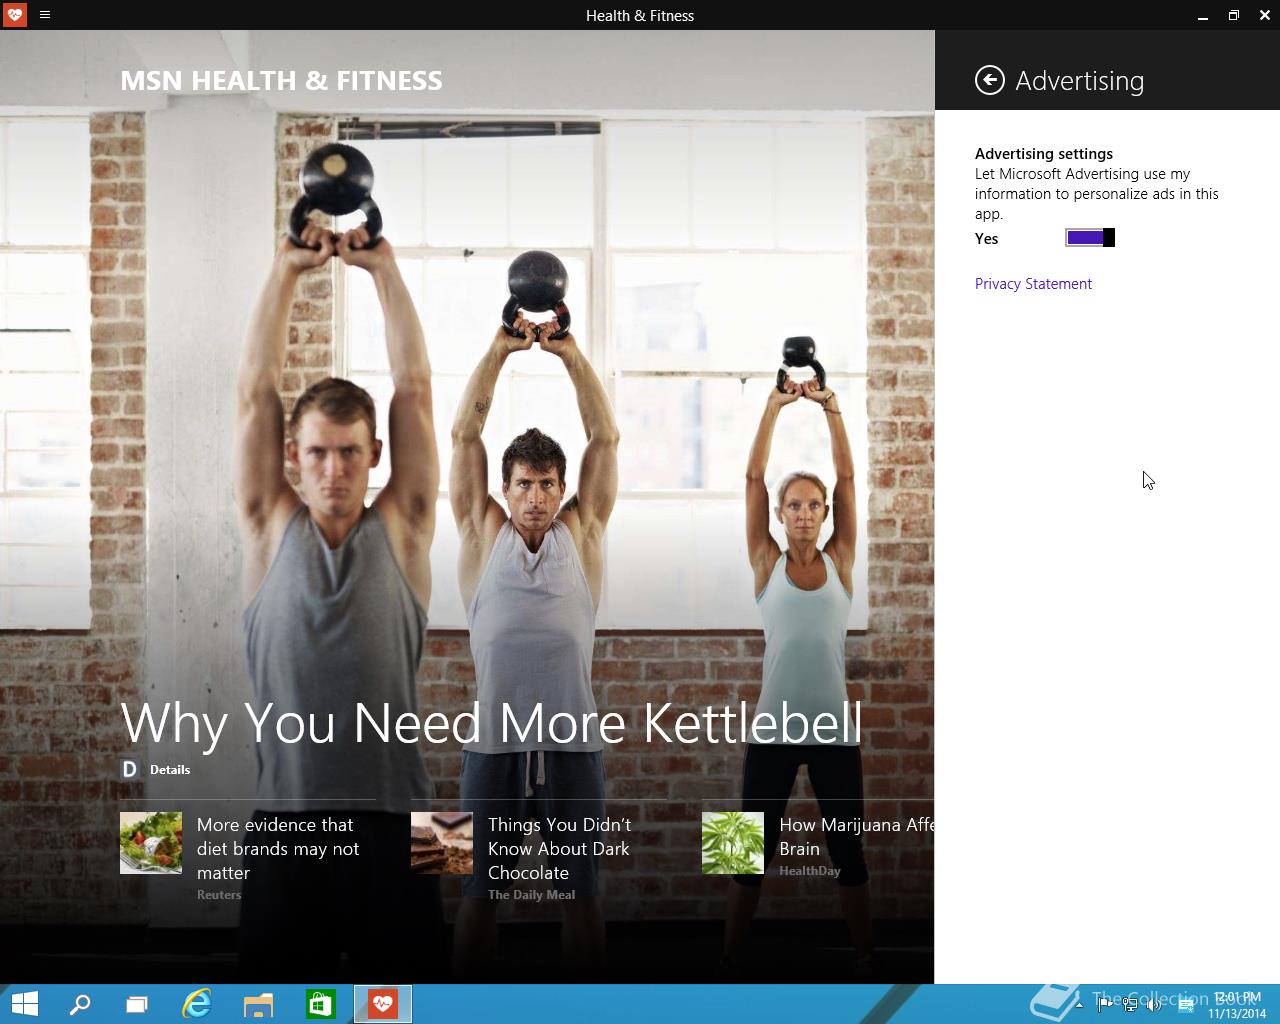Open the volume speaker icon in tray
This screenshot has height=1024, width=1280.
(x=1155, y=1005)
